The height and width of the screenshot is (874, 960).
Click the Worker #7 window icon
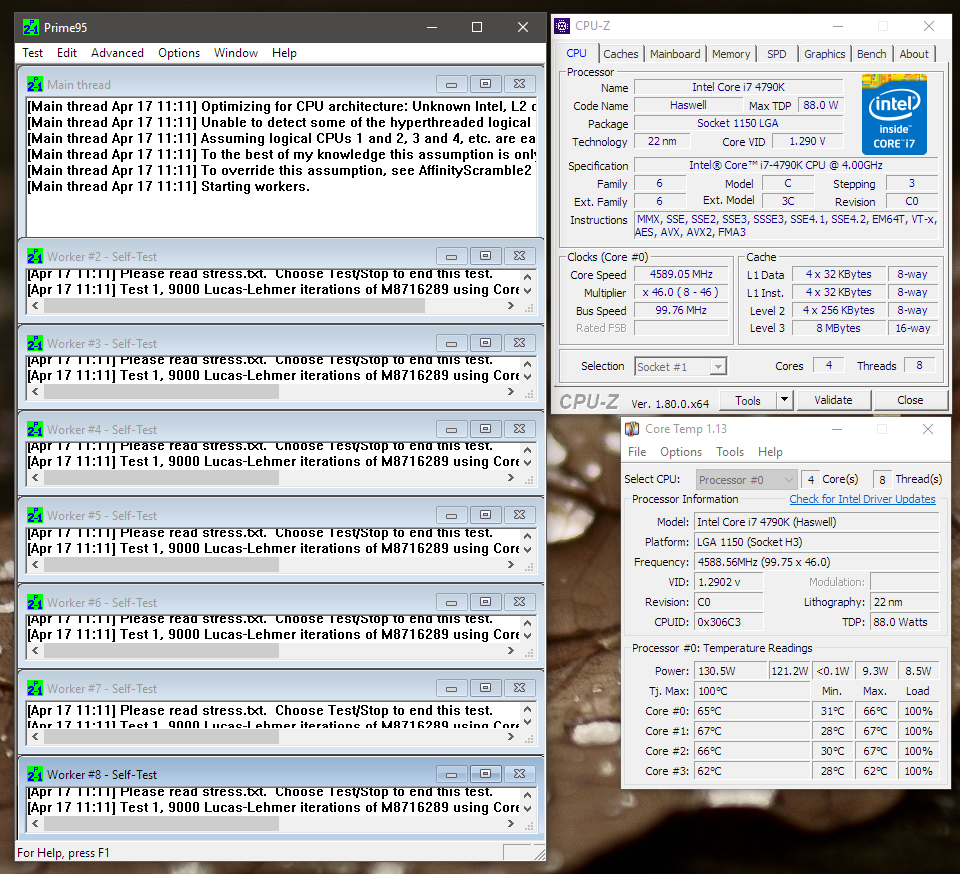35,689
